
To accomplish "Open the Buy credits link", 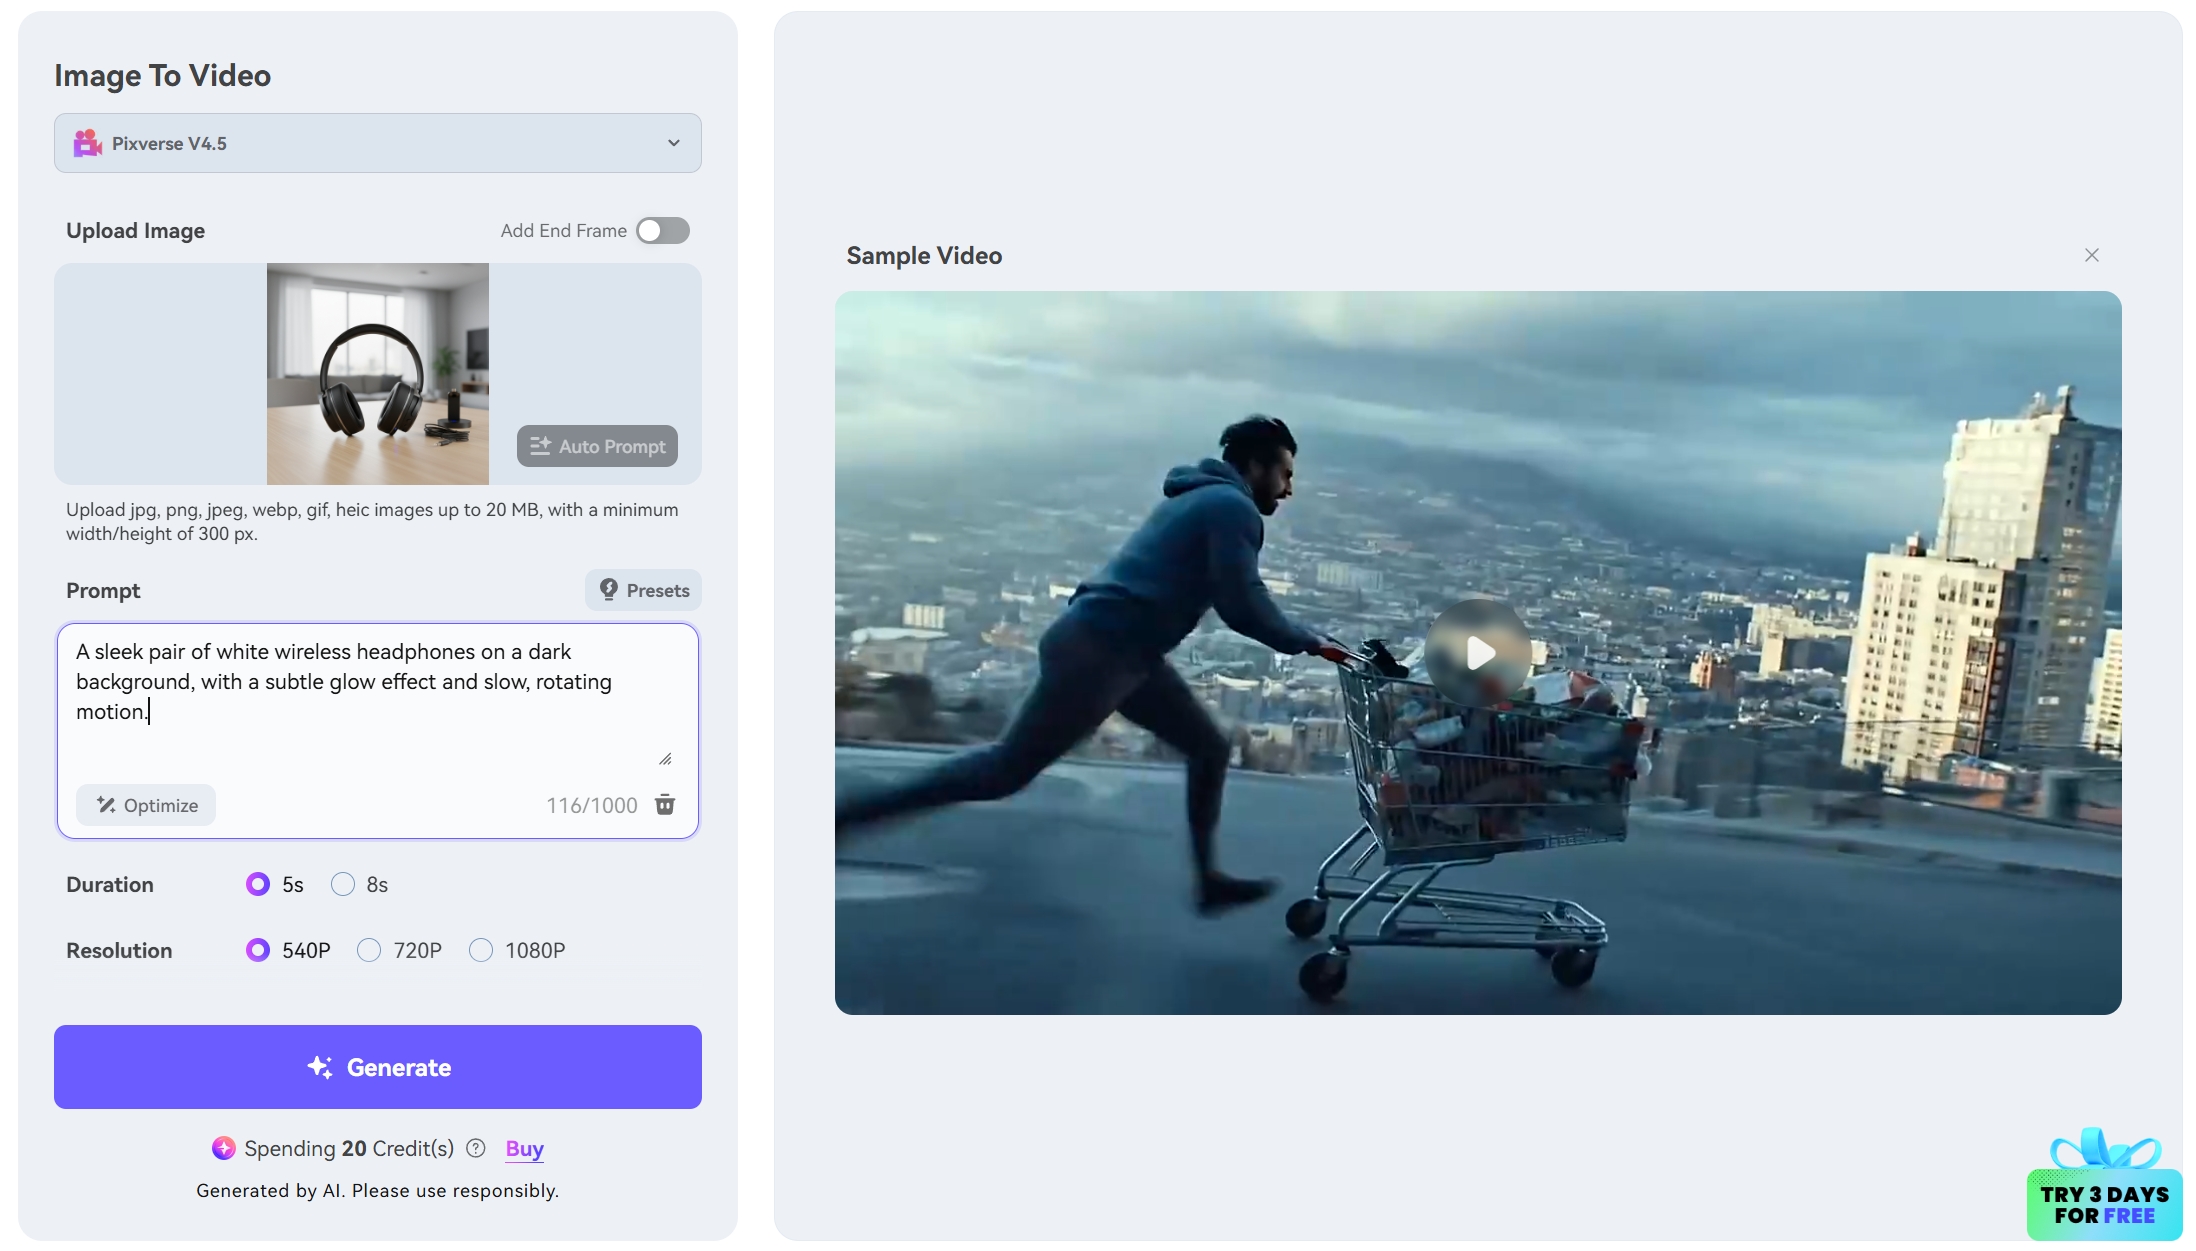I will 524,1148.
